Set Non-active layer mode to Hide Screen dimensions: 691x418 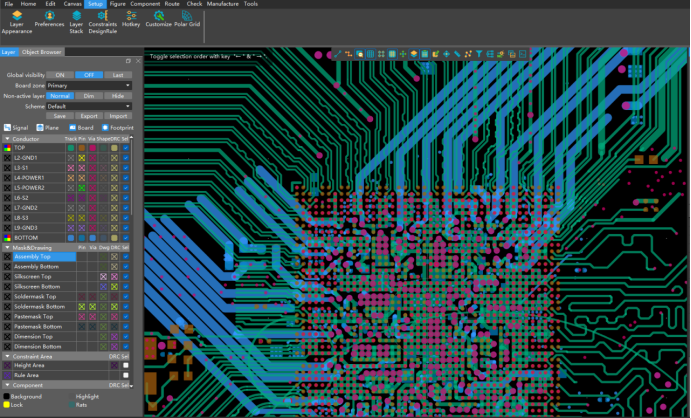[x=118, y=96]
